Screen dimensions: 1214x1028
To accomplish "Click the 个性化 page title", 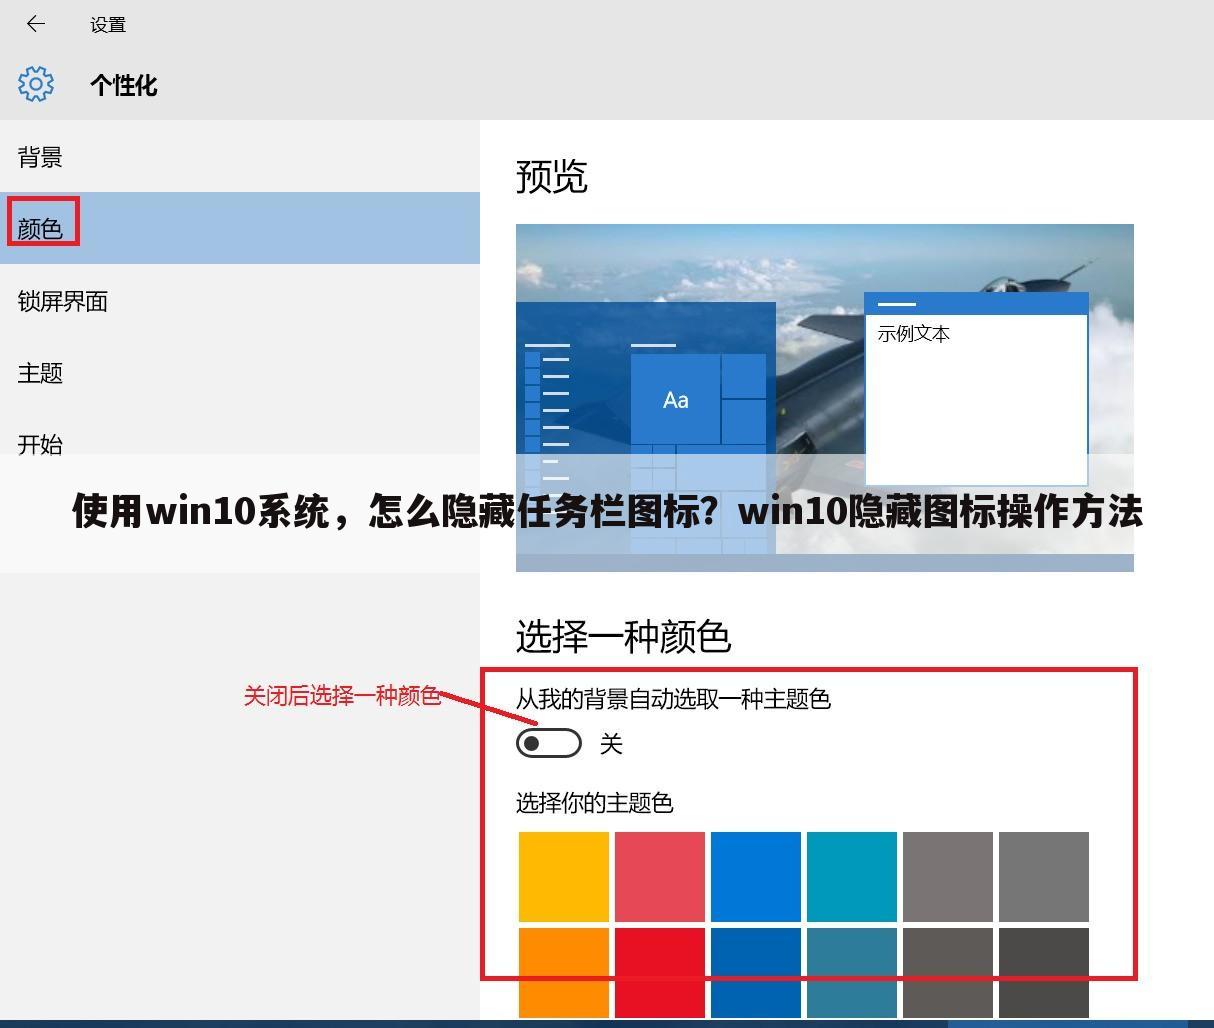I will [123, 85].
